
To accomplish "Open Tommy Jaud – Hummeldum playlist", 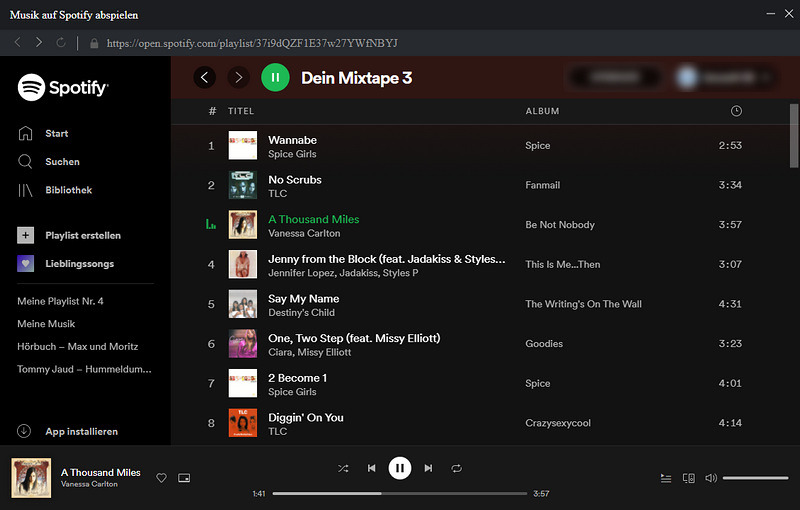I will click(84, 369).
